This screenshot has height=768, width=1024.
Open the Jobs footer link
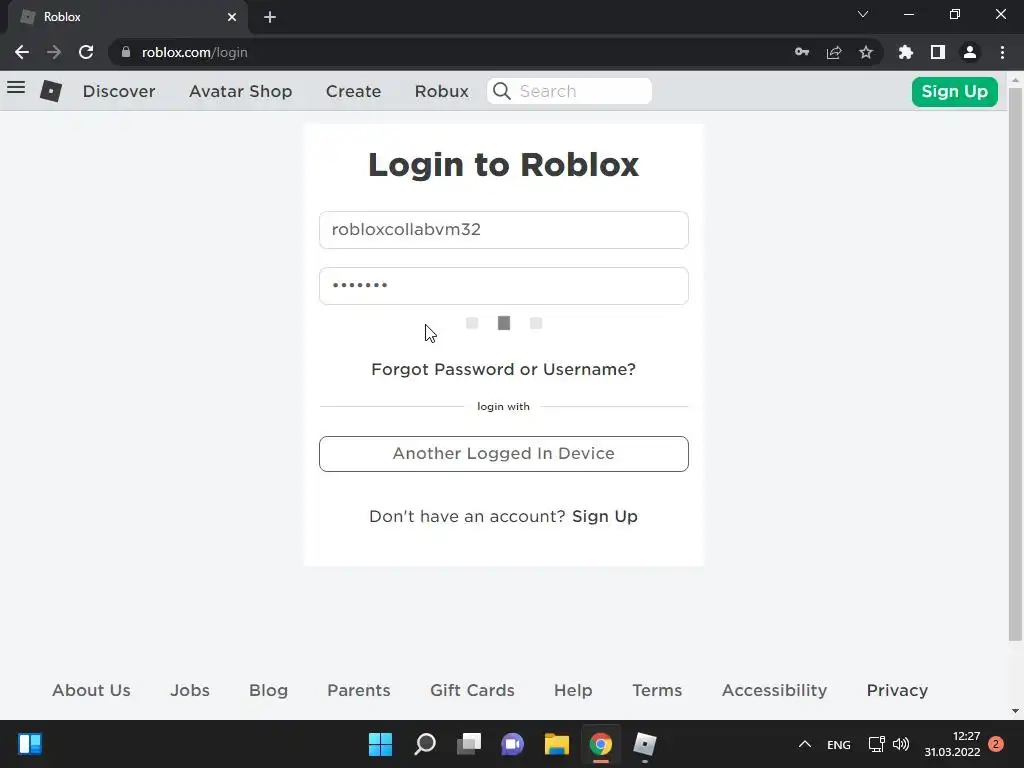click(190, 690)
